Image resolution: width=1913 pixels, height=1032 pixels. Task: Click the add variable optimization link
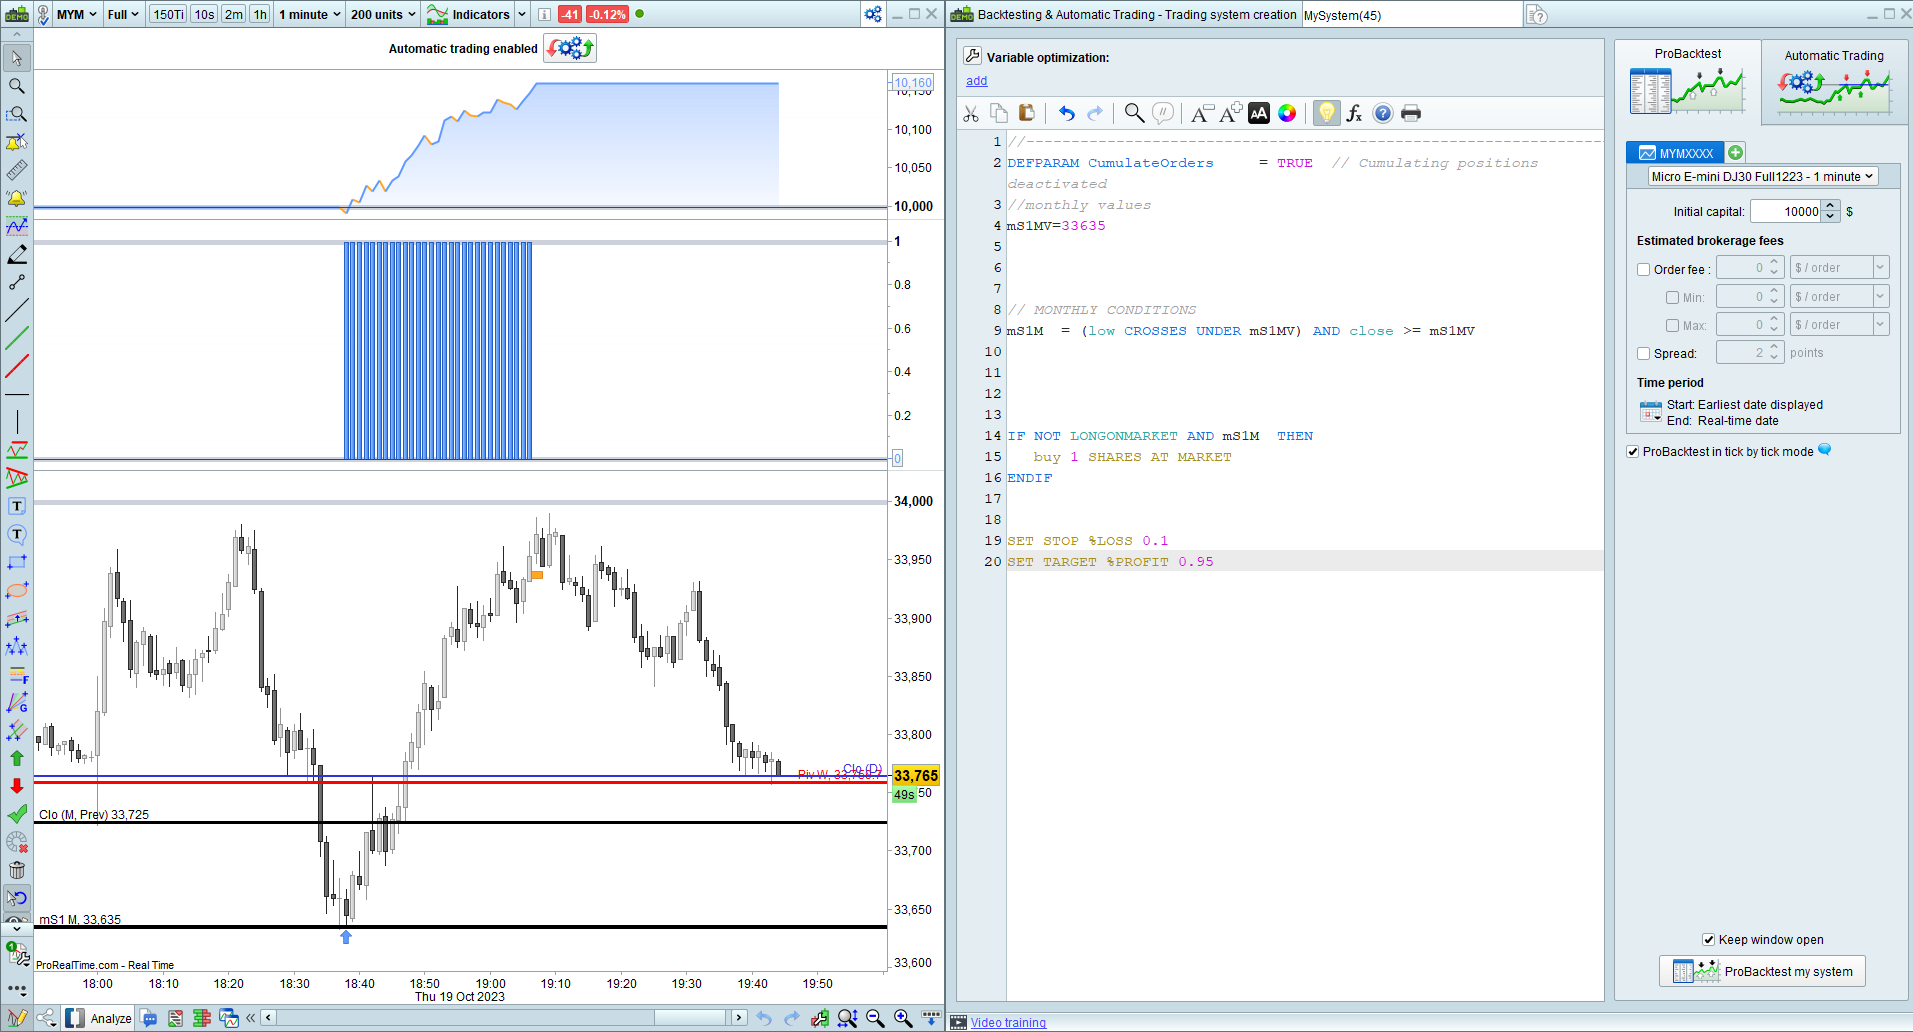tap(976, 81)
